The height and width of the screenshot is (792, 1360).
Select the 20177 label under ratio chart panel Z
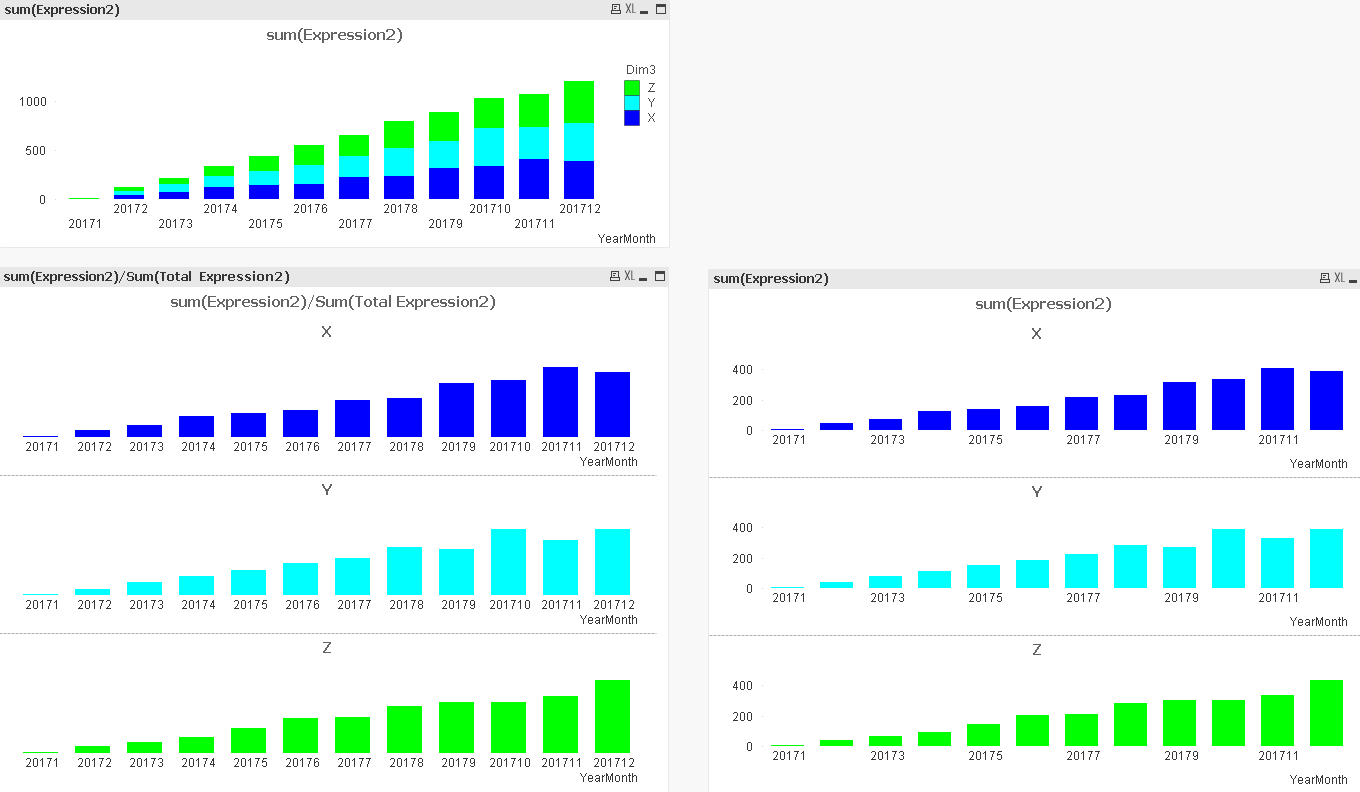354,763
